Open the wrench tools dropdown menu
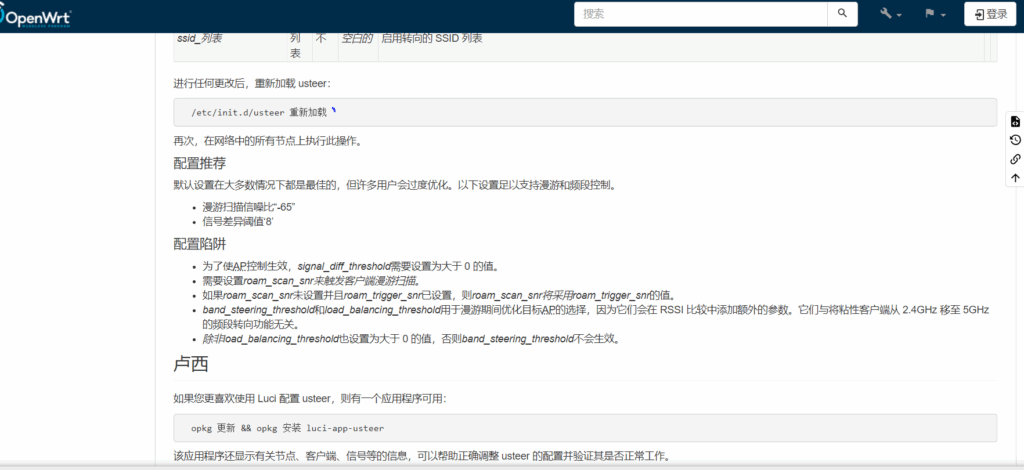 click(x=890, y=14)
